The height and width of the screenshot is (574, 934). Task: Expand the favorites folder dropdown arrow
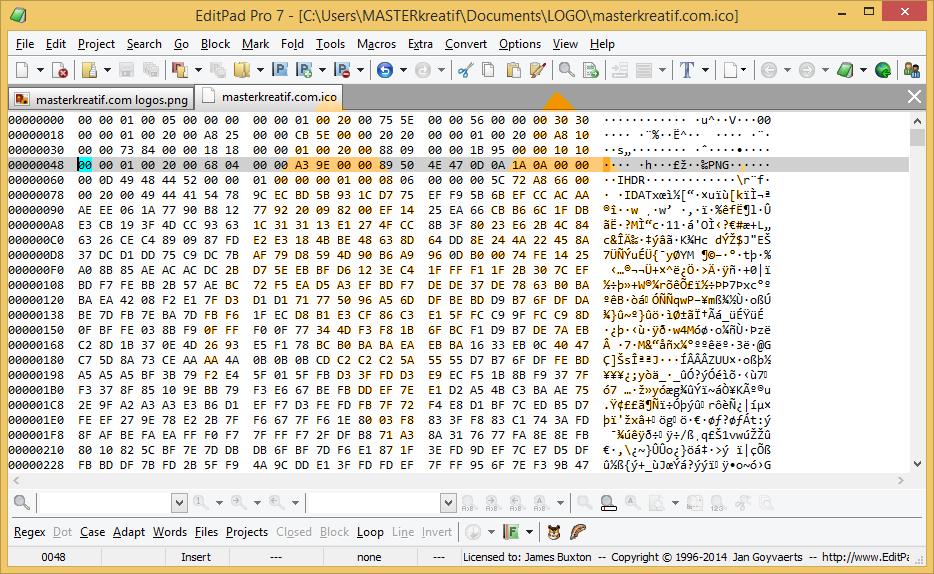pyautogui.click(x=260, y=70)
